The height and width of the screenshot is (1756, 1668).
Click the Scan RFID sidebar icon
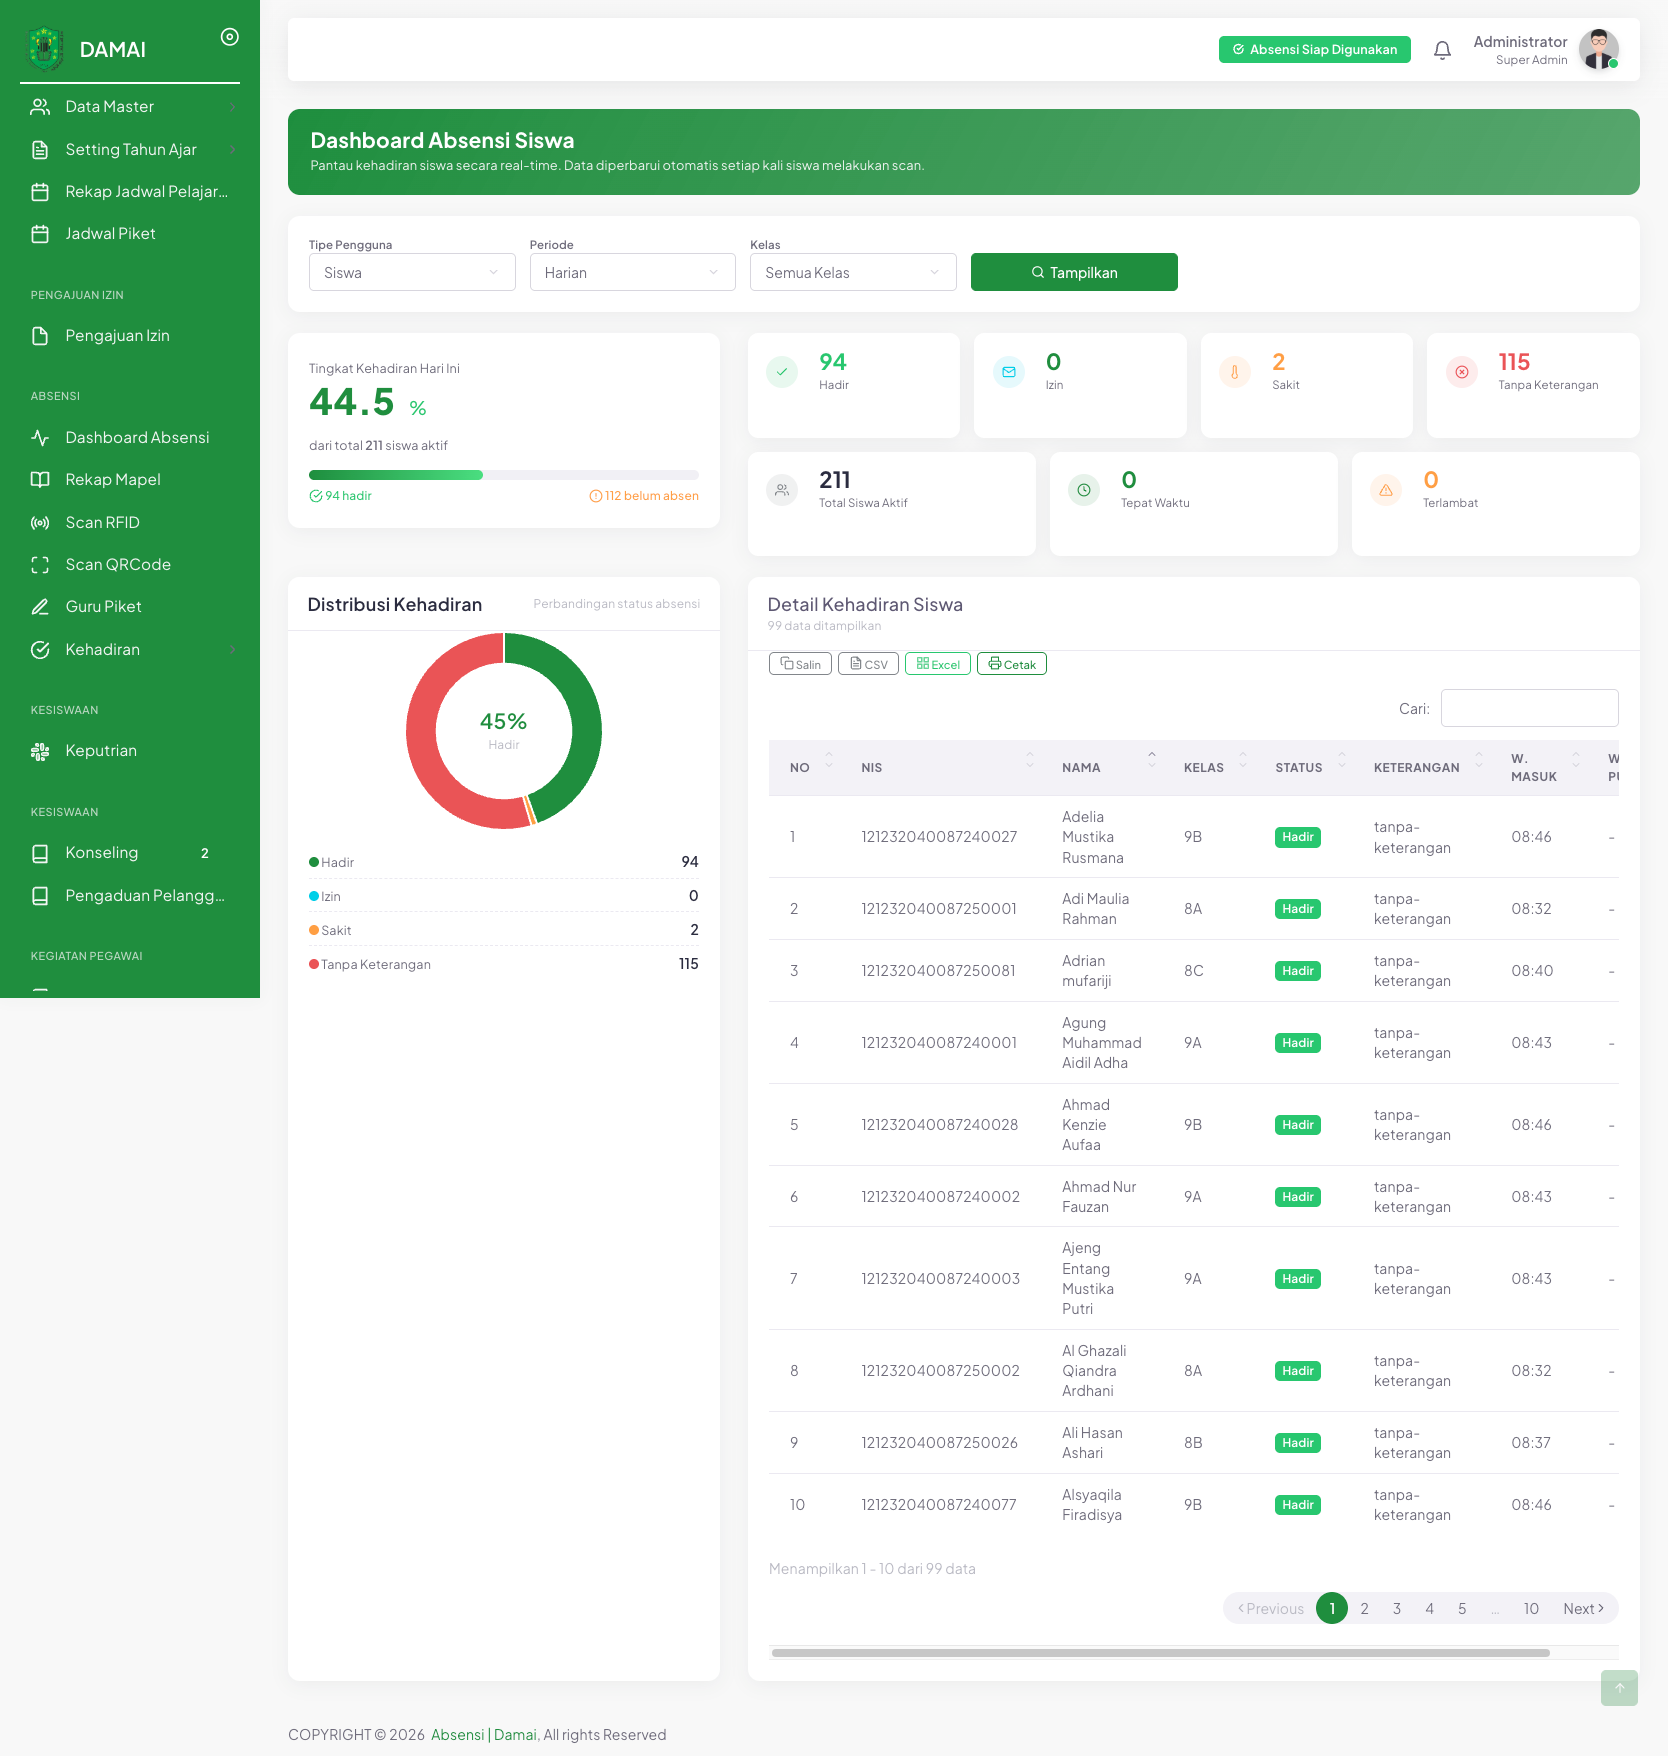coord(40,523)
